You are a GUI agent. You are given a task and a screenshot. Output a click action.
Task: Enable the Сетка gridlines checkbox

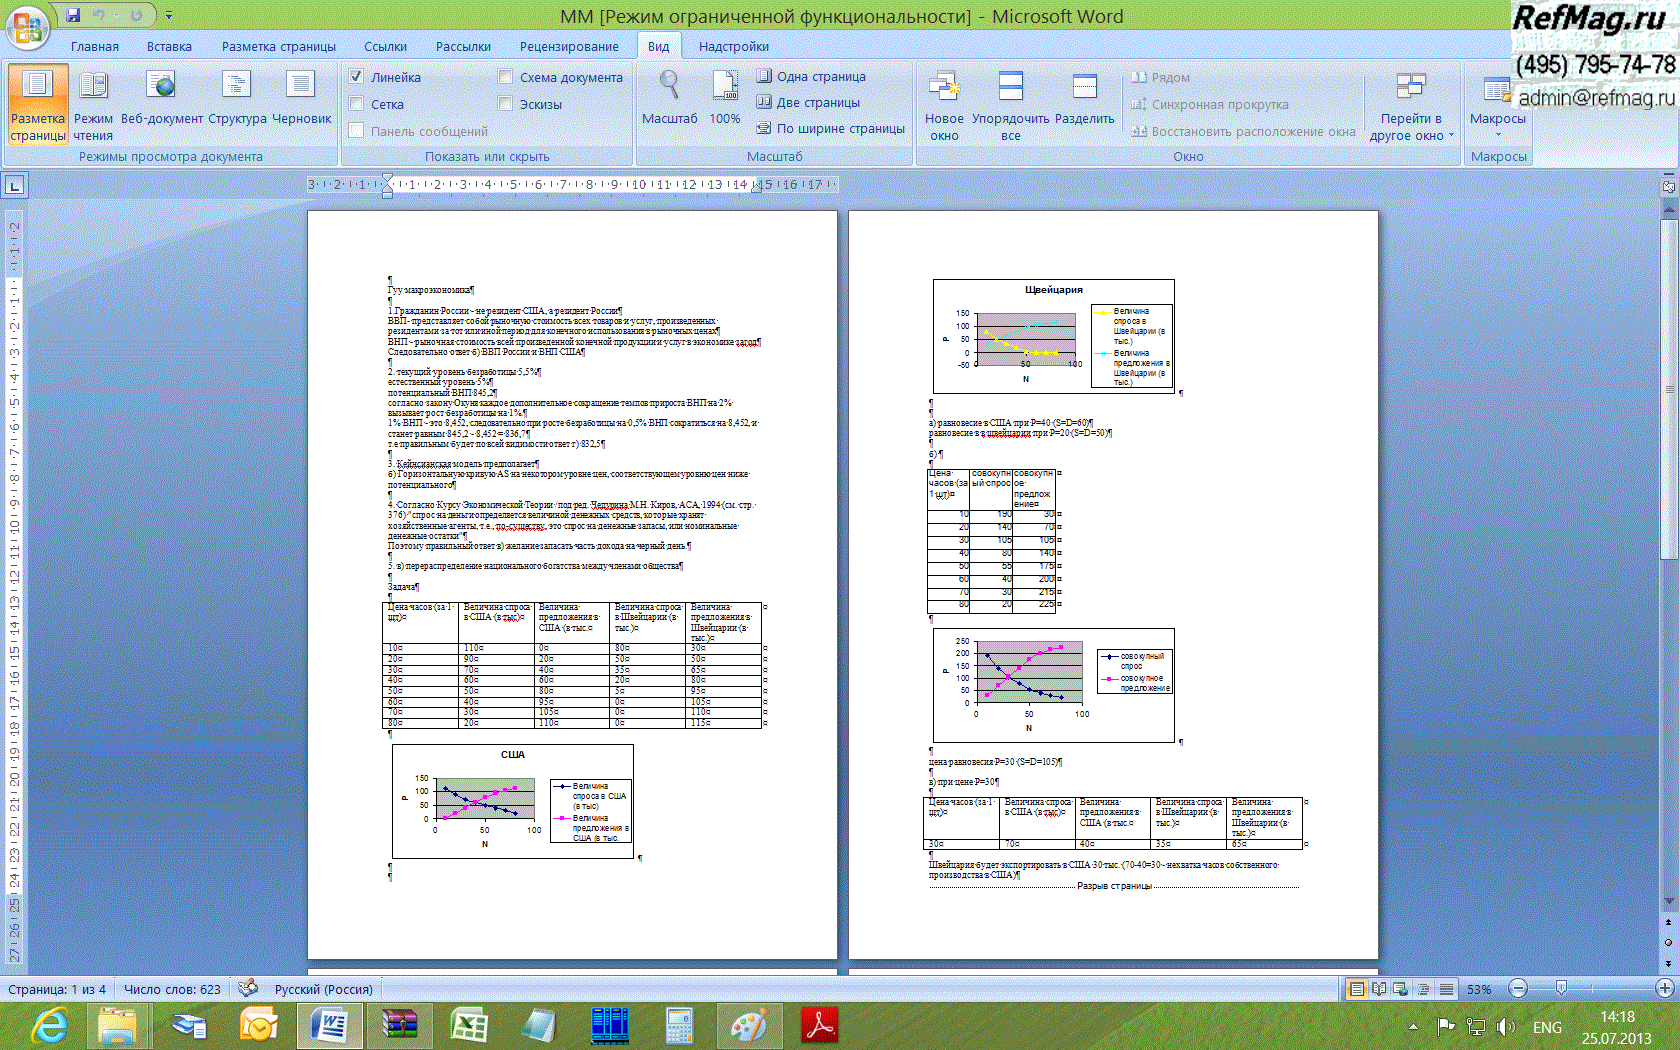(356, 104)
